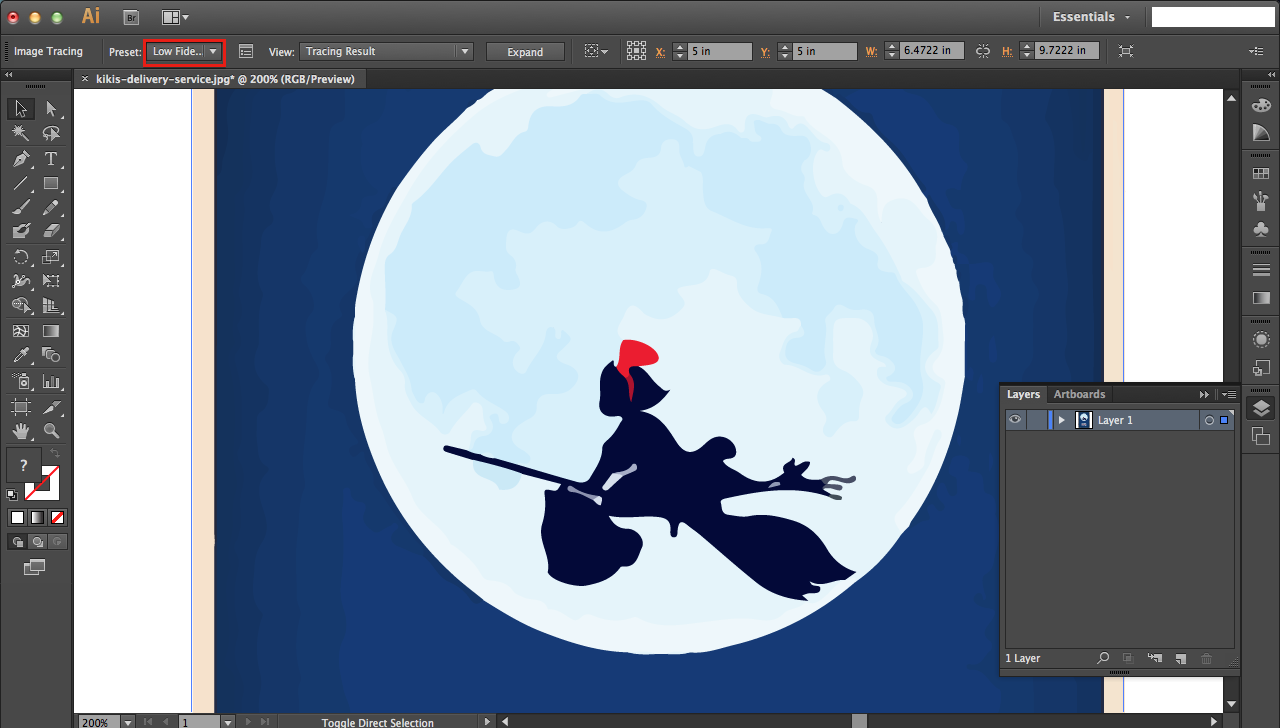Select the Paintbrush tool
Screen dimensions: 1280x728
pyautogui.click(x=21, y=208)
